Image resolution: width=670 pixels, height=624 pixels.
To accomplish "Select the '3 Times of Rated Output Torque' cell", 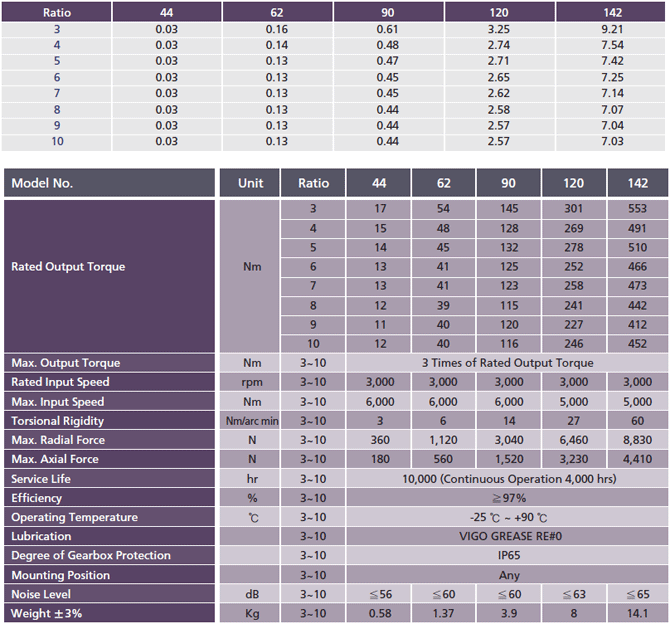I will tap(507, 363).
